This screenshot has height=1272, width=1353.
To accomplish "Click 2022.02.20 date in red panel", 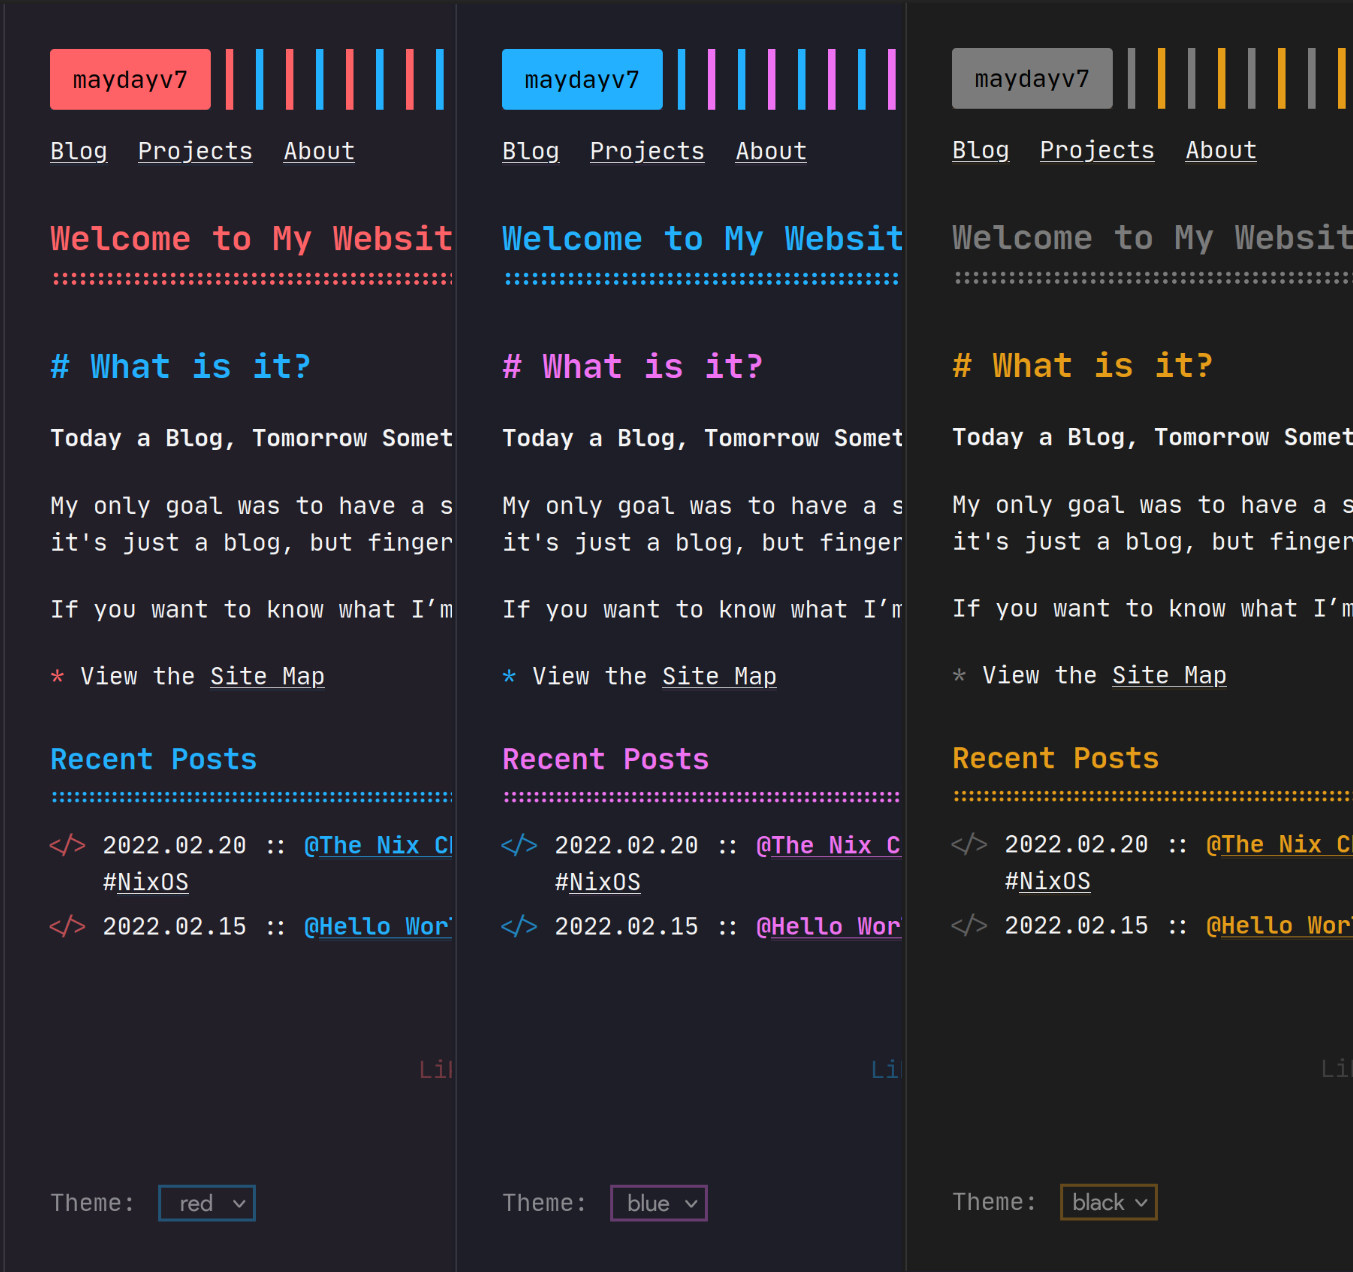I will (x=175, y=846).
